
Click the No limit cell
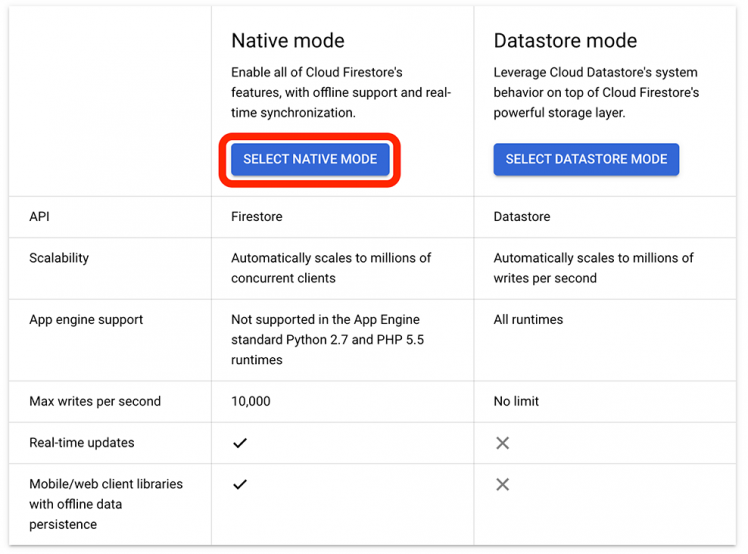coord(516,402)
